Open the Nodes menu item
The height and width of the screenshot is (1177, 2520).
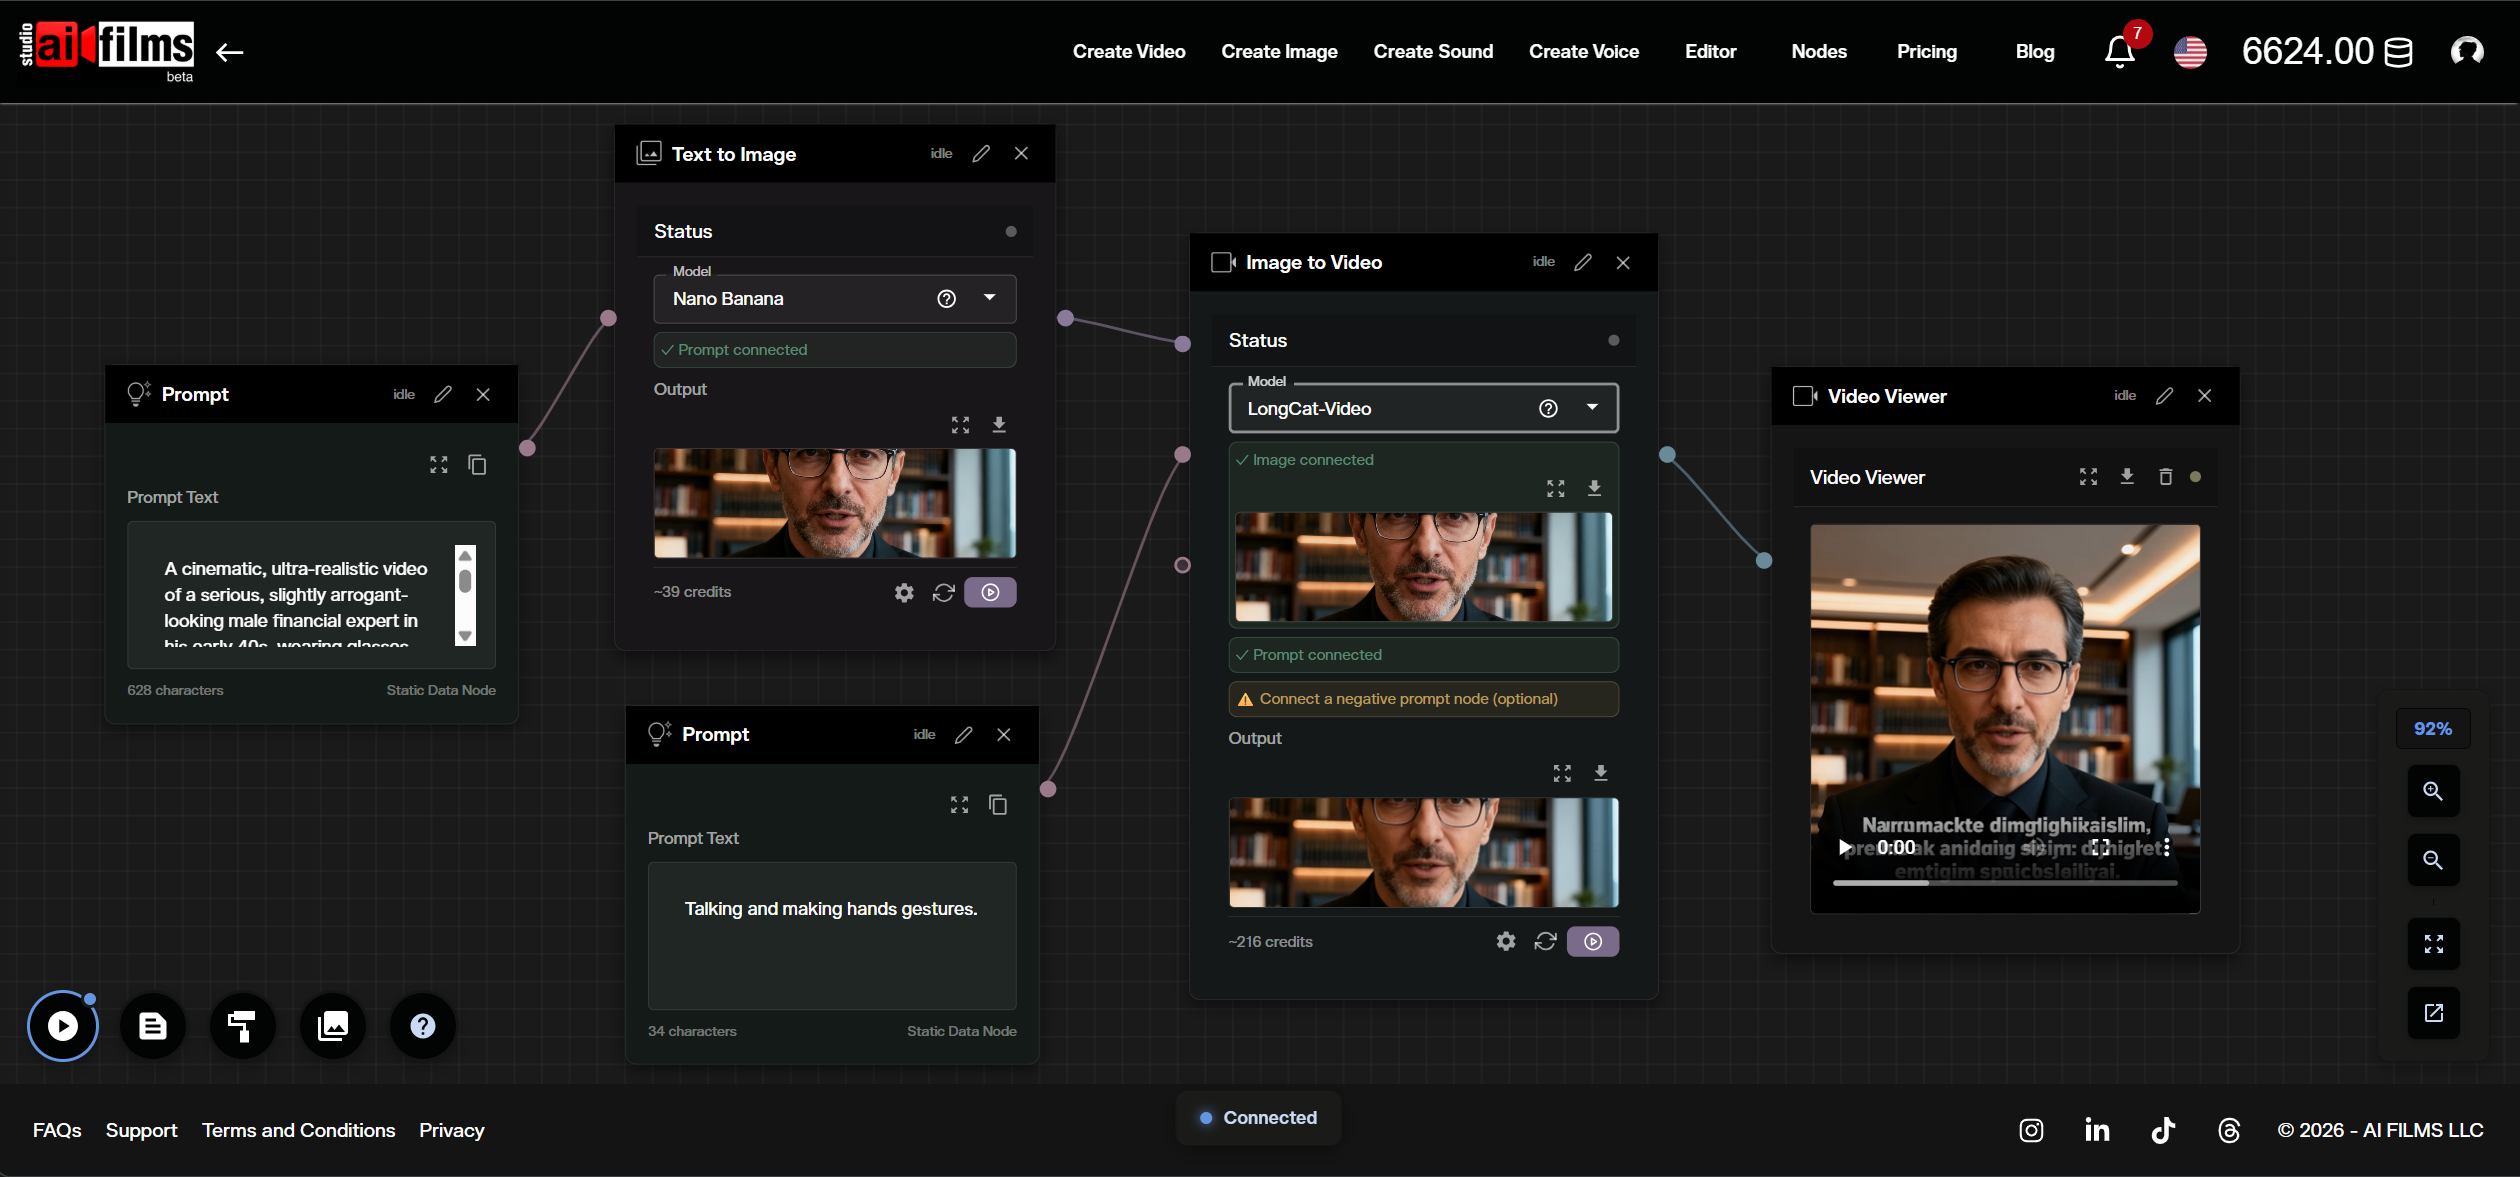pos(1819,51)
